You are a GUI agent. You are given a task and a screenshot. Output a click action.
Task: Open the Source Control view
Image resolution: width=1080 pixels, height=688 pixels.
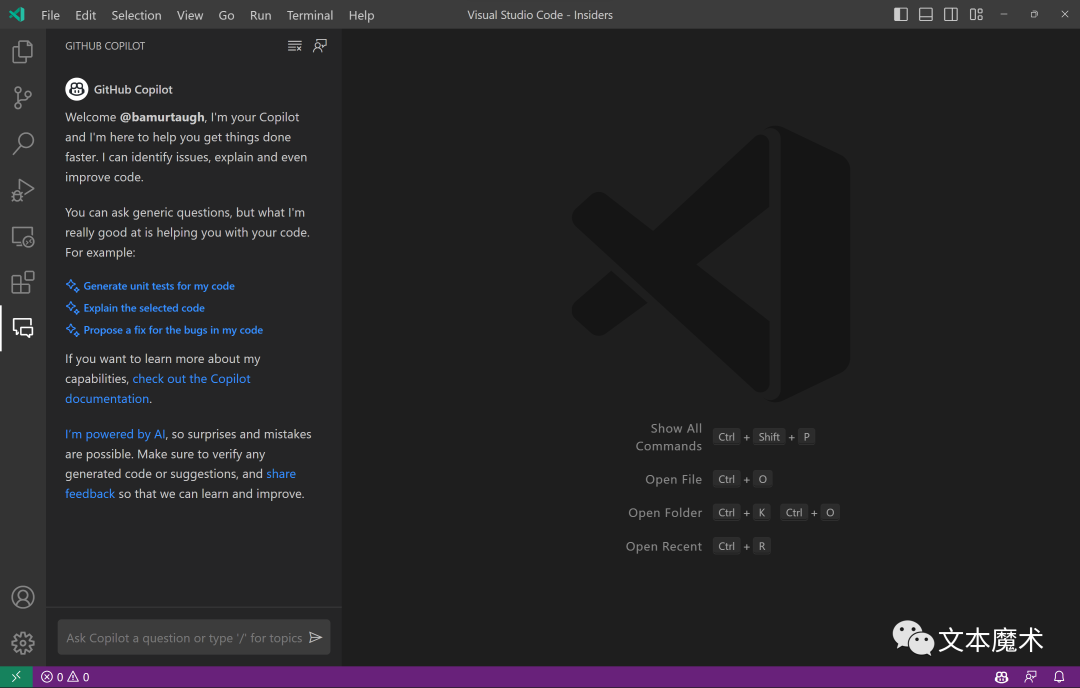pyautogui.click(x=23, y=98)
